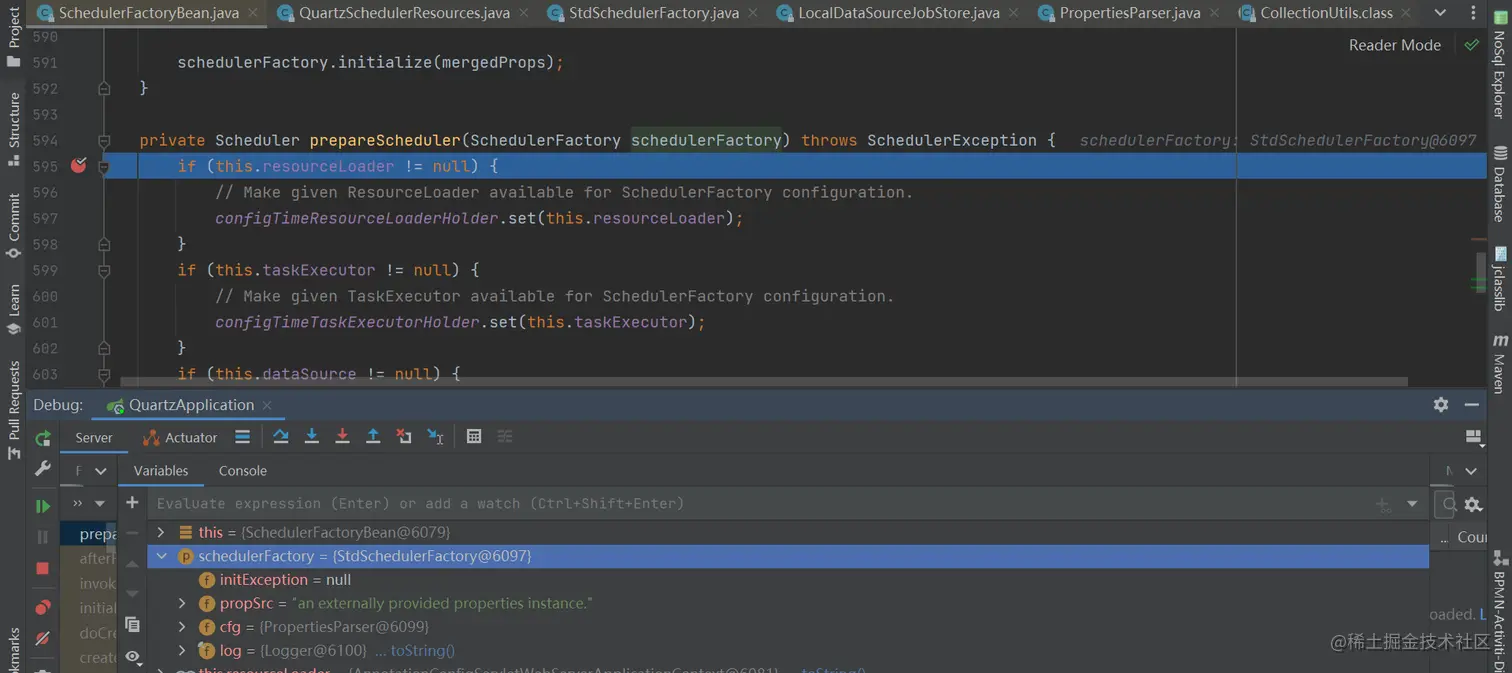Select the Server debug tab
The height and width of the screenshot is (673, 1512).
94,438
